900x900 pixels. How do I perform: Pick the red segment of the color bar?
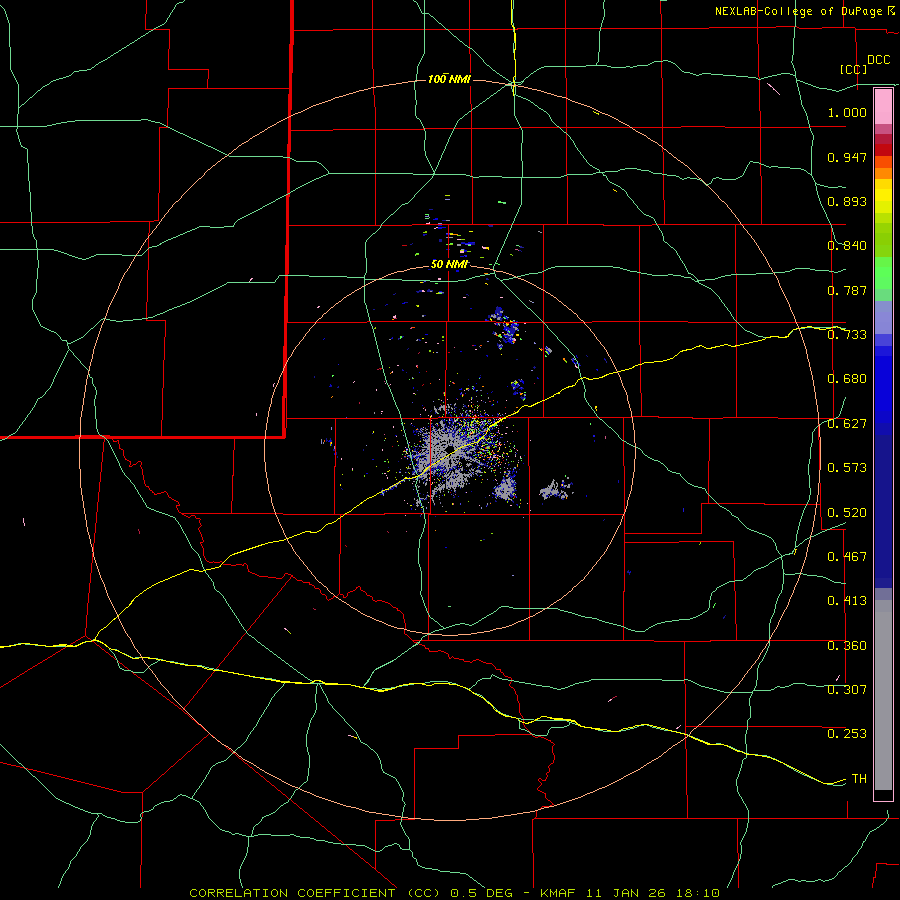883,150
